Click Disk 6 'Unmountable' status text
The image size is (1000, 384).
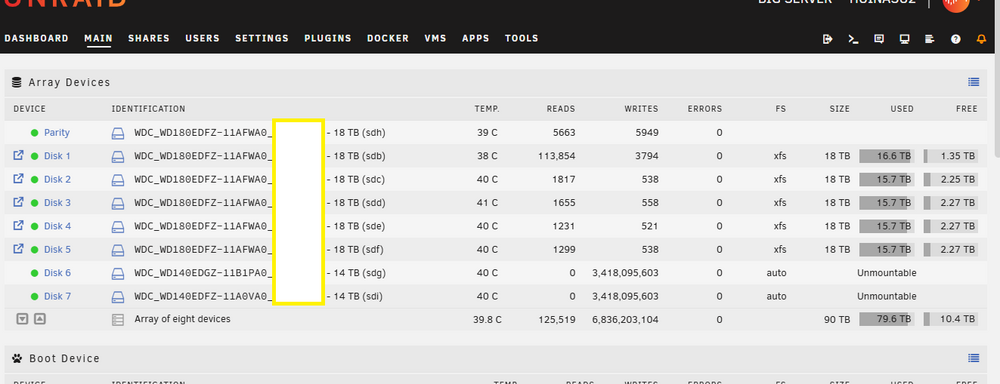pos(886,273)
